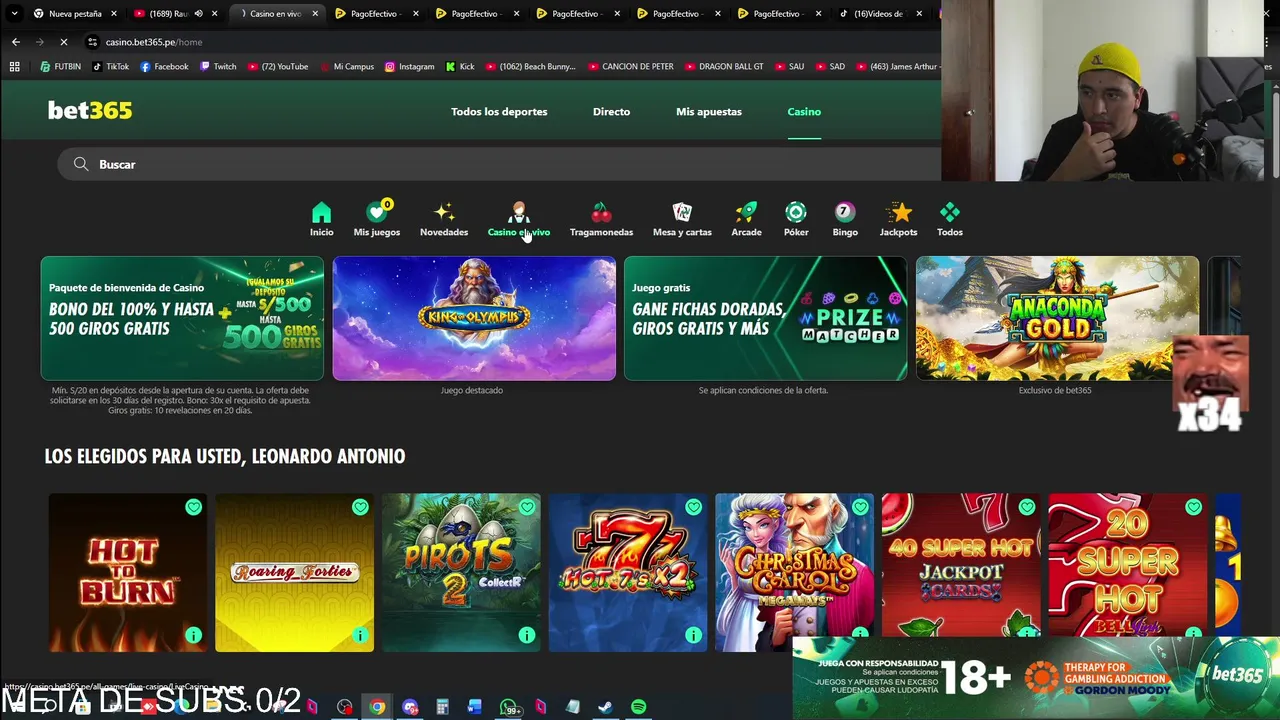Open the Anaconda Gold banner
The width and height of the screenshot is (1280, 720).
[x=1057, y=318]
